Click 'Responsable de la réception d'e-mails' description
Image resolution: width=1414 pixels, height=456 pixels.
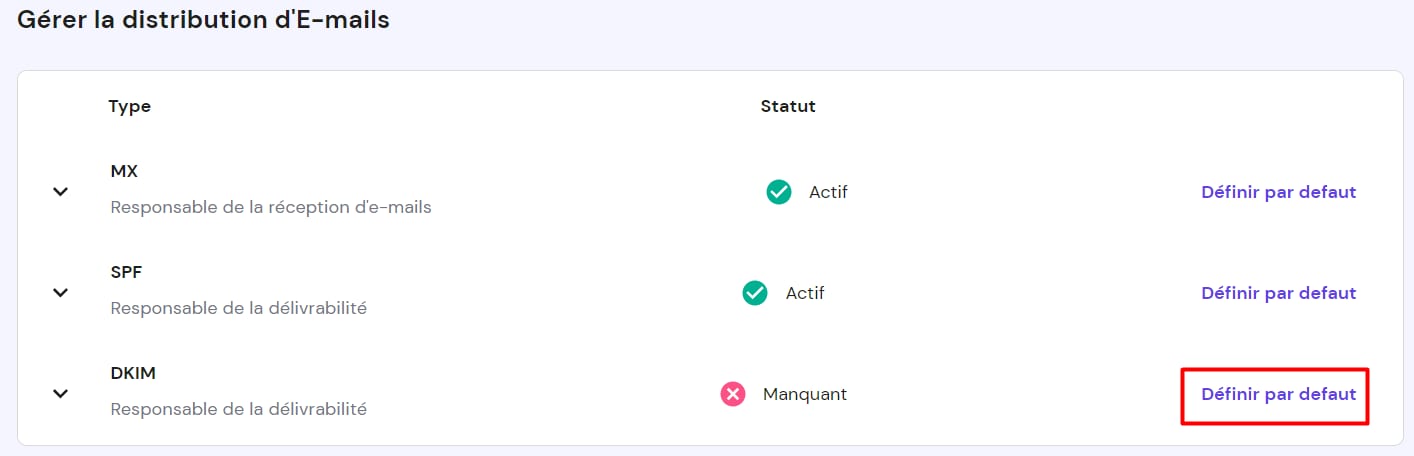click(x=271, y=208)
